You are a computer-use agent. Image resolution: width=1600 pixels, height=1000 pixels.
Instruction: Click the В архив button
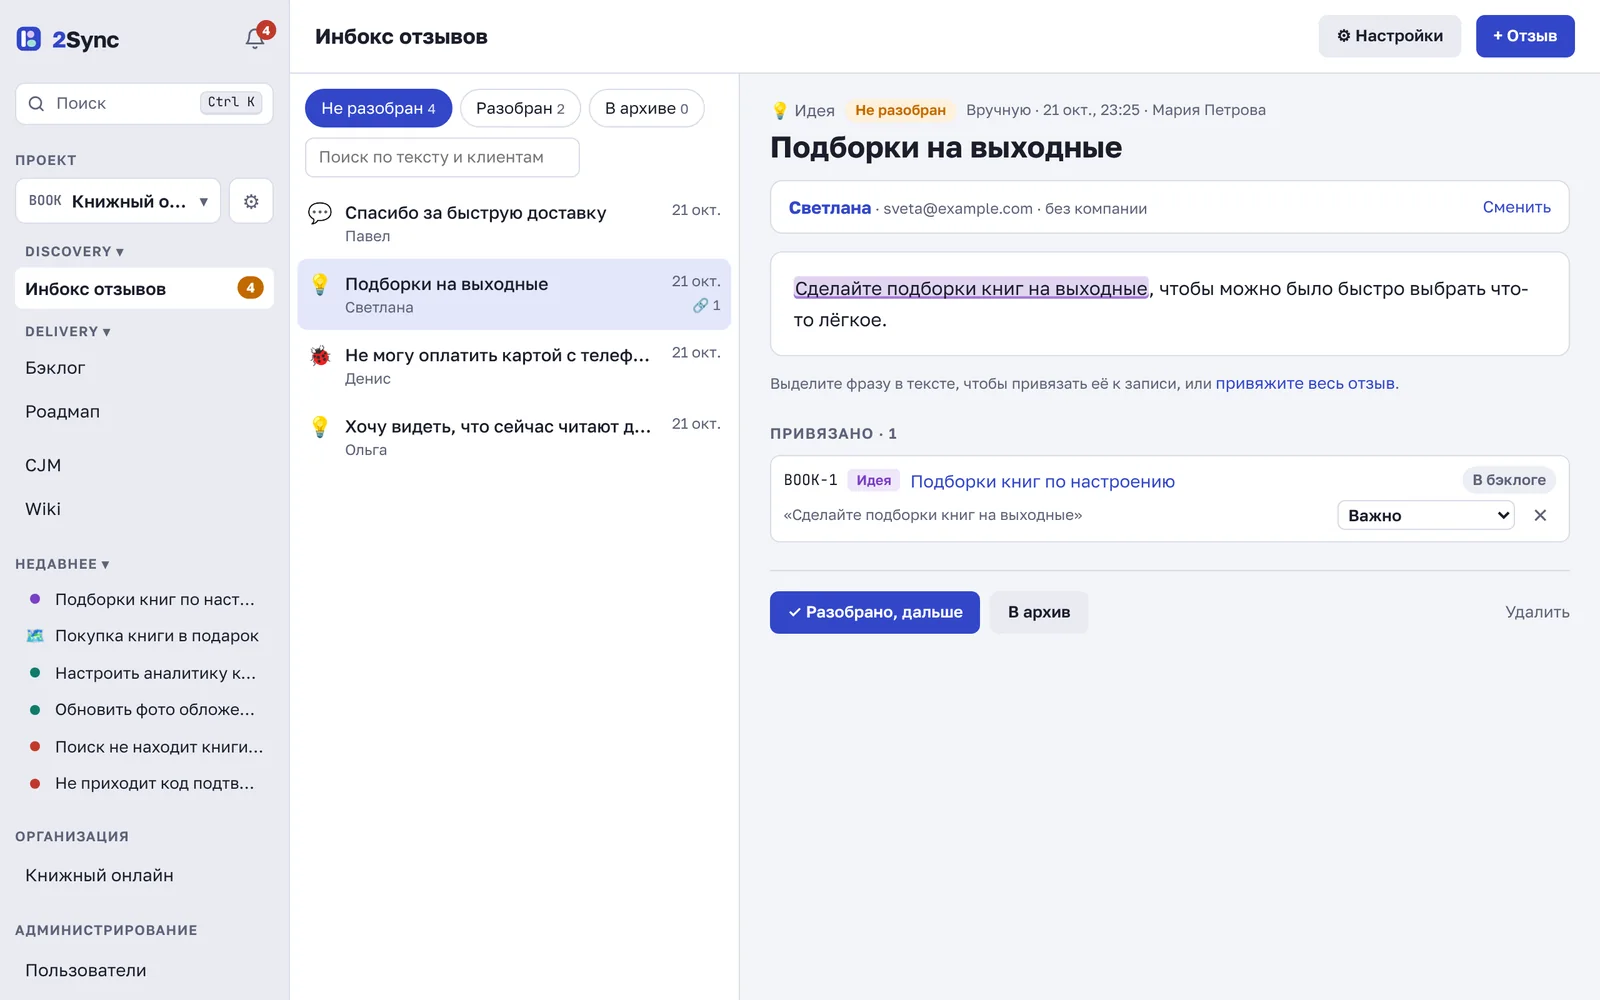click(1039, 612)
